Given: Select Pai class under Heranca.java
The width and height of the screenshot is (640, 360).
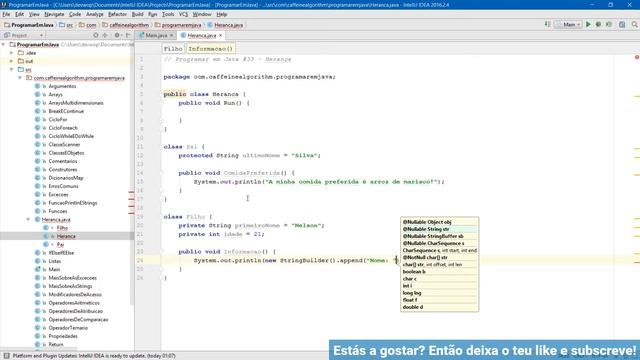Looking at the screenshot, I should coord(60,244).
